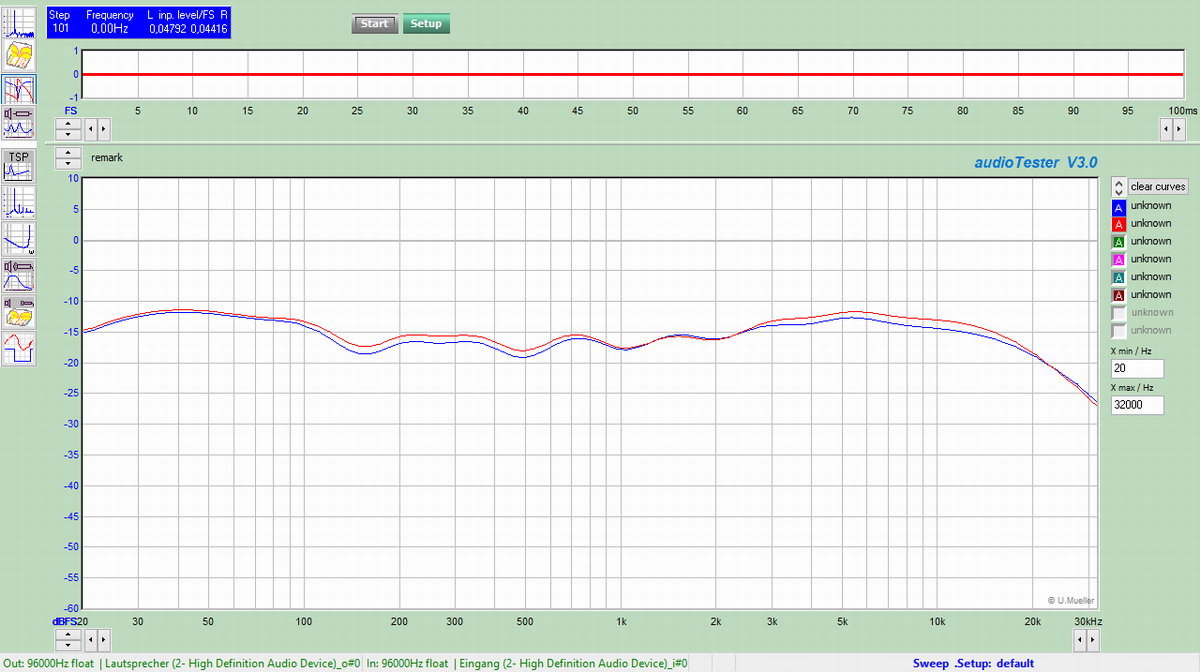Click the up-down spinner beside clear curves

point(1118,187)
